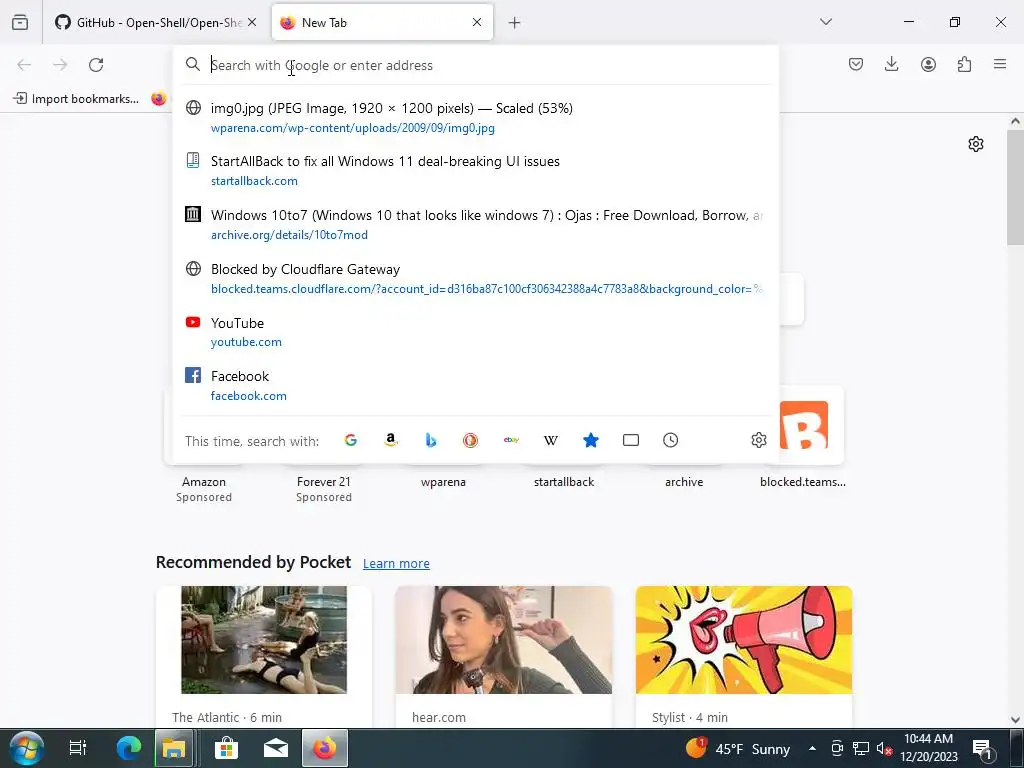The width and height of the screenshot is (1024, 768).
Task: Open the Firefox application menu
Action: (x=1000, y=64)
